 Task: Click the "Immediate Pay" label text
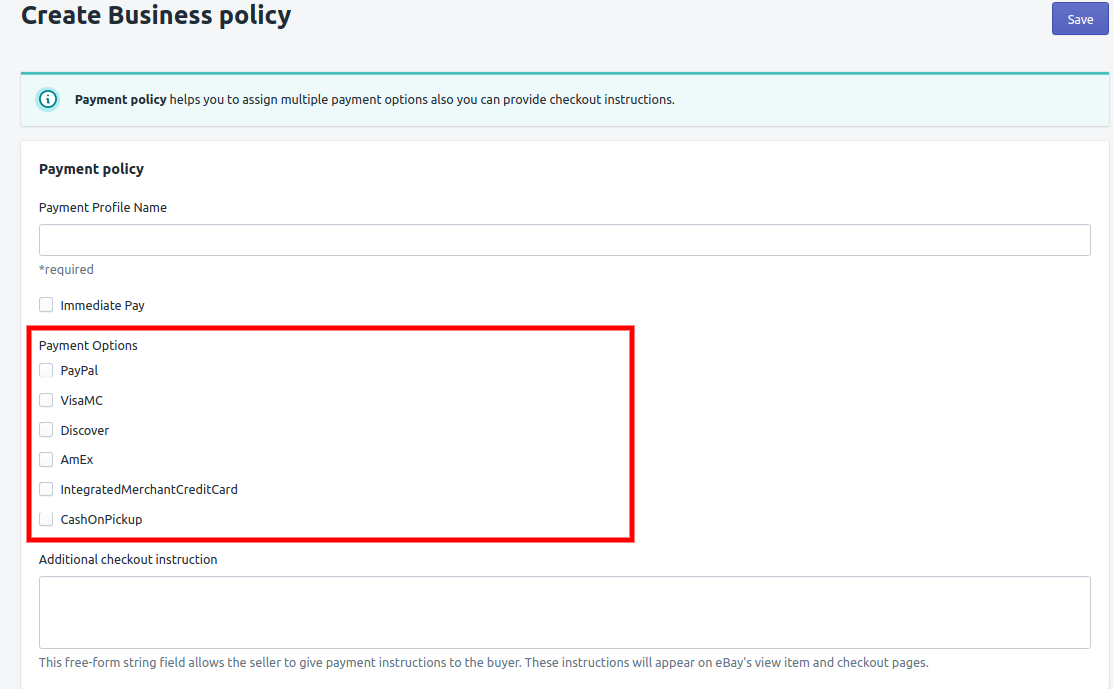click(x=102, y=306)
